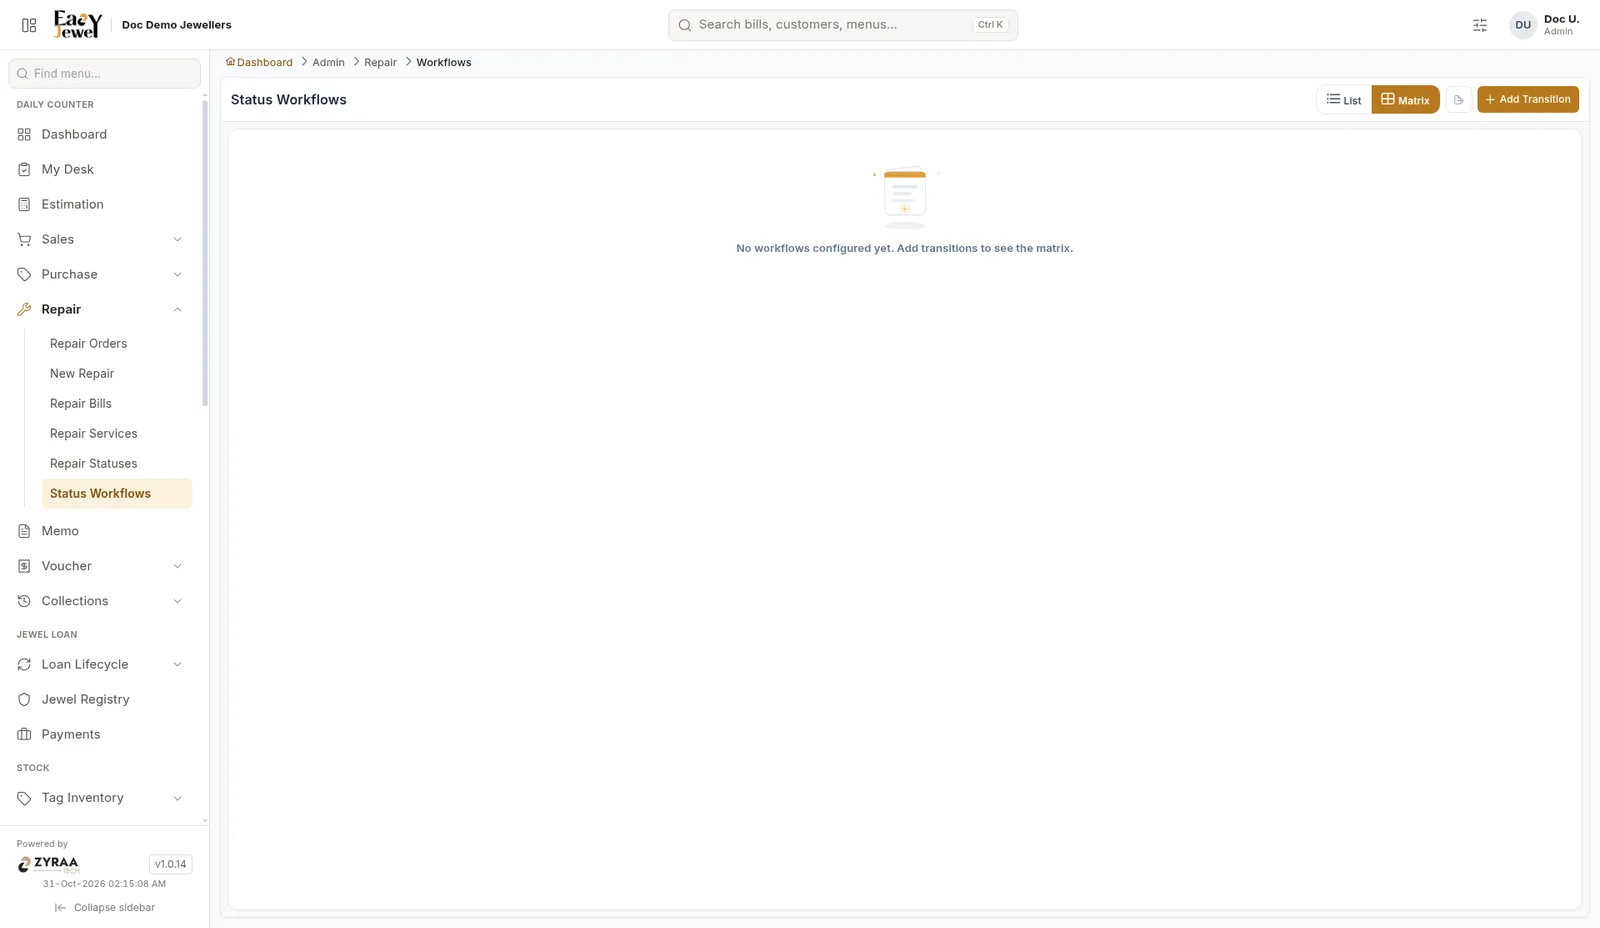Select Status Workflows submenu item

tap(116, 493)
